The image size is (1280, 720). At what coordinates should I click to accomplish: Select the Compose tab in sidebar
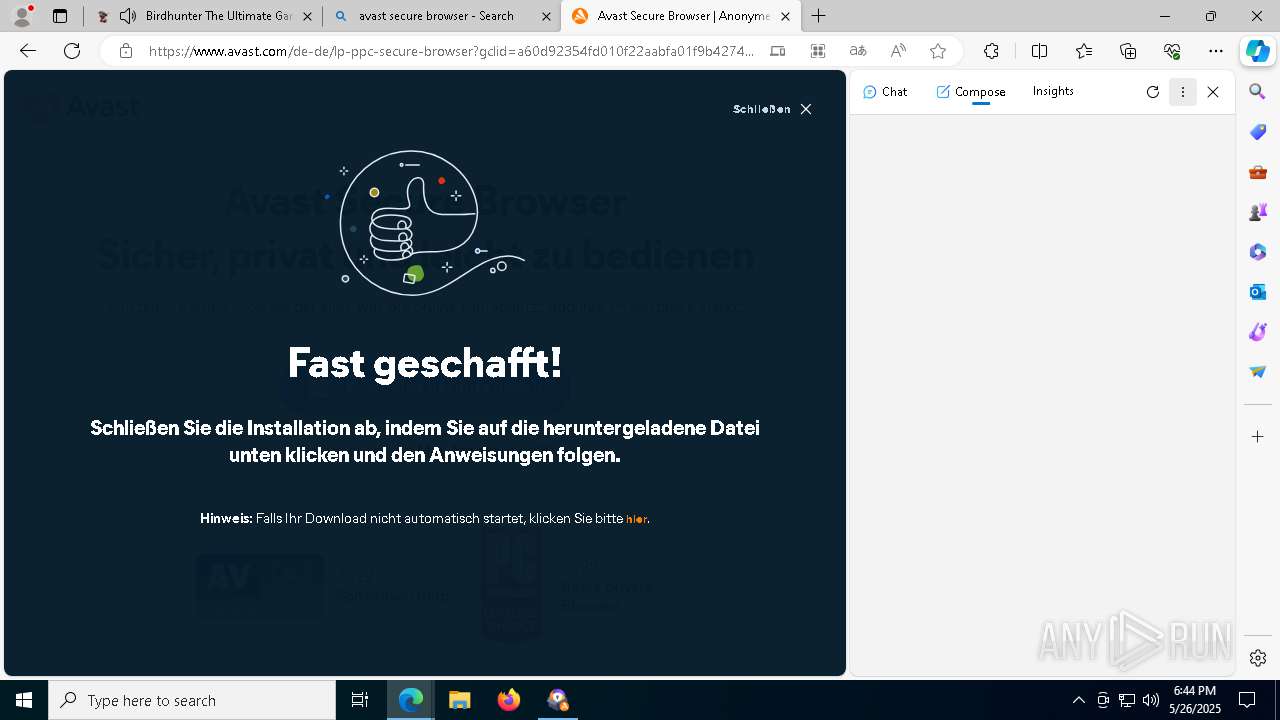click(971, 91)
